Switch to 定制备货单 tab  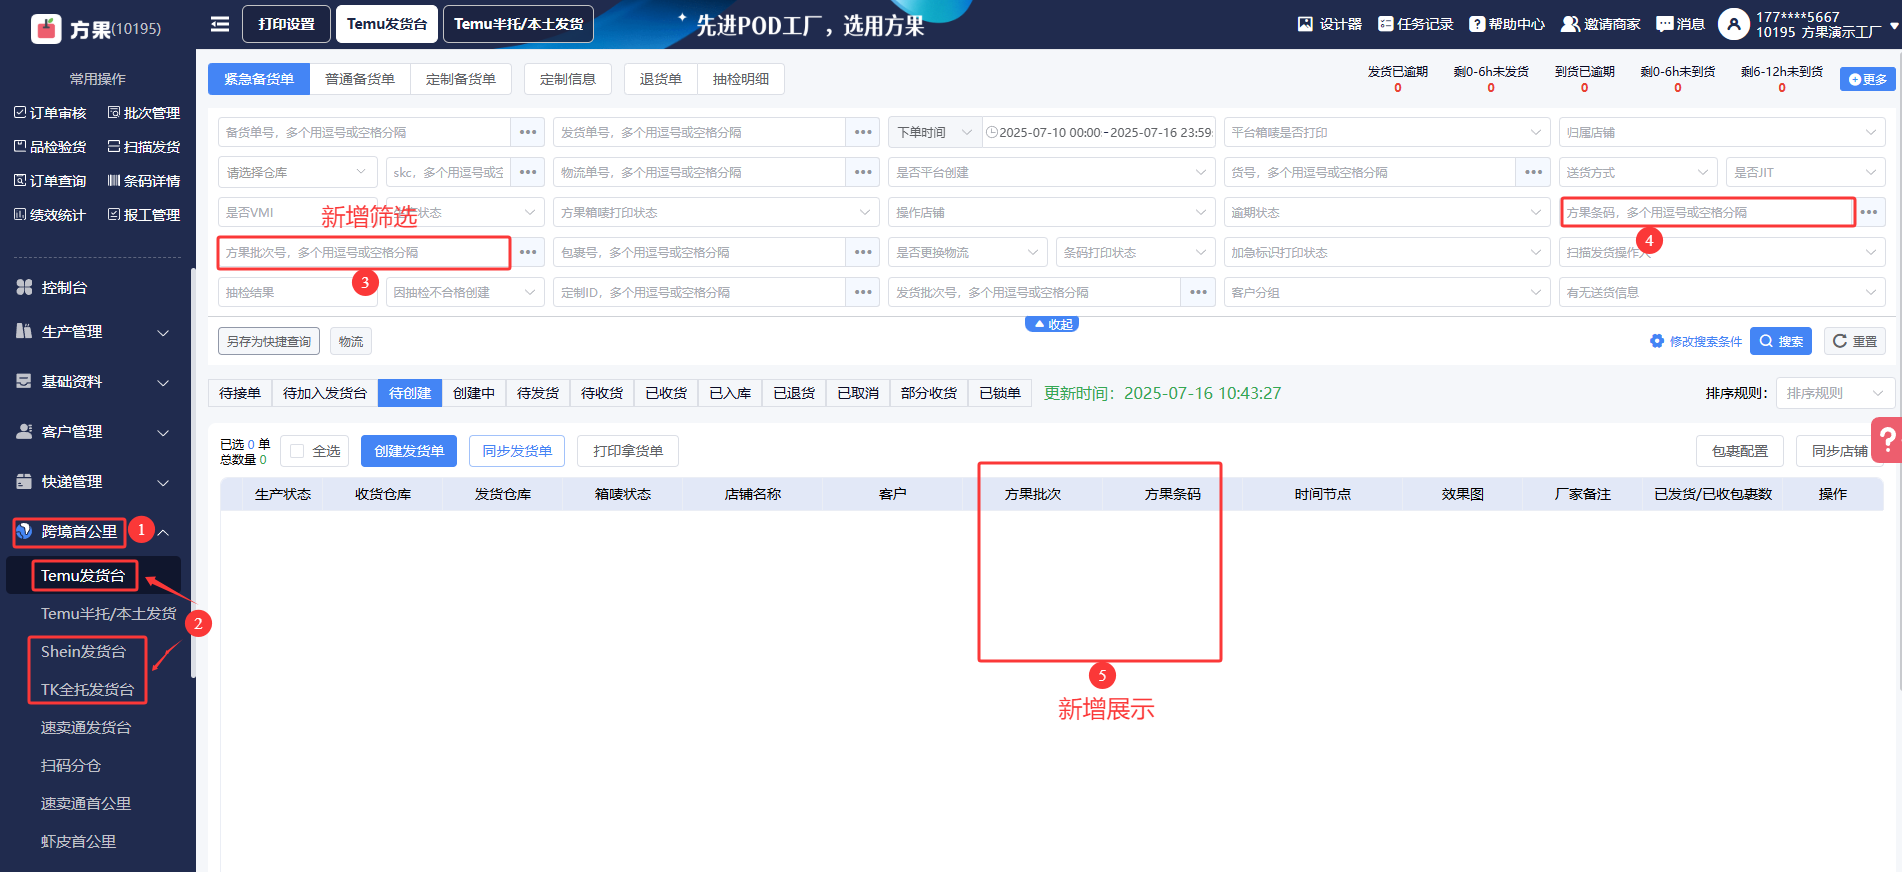[x=461, y=79]
